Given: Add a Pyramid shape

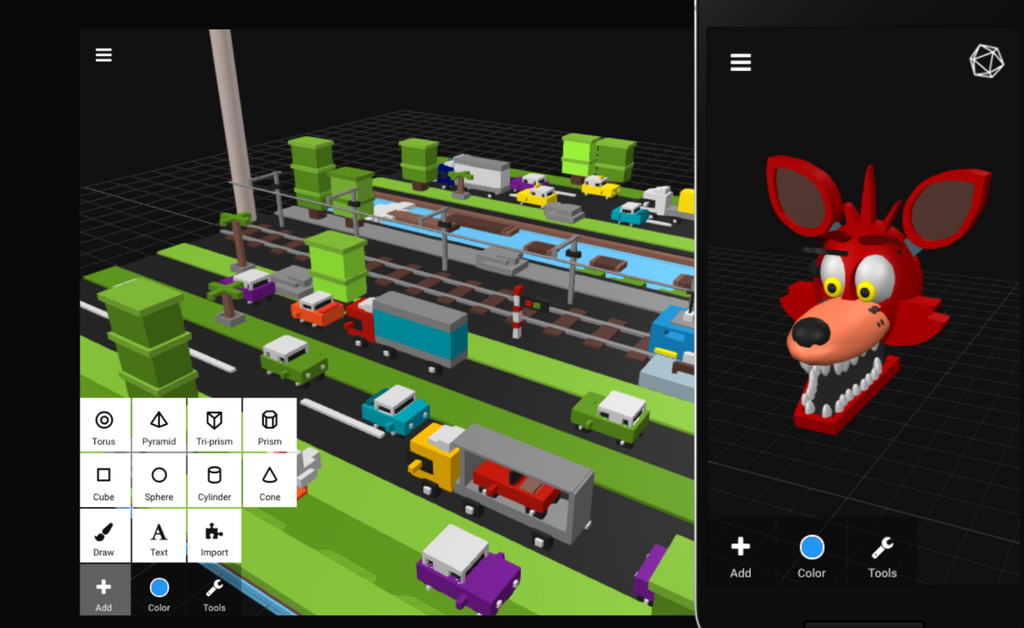Looking at the screenshot, I should 159,426.
